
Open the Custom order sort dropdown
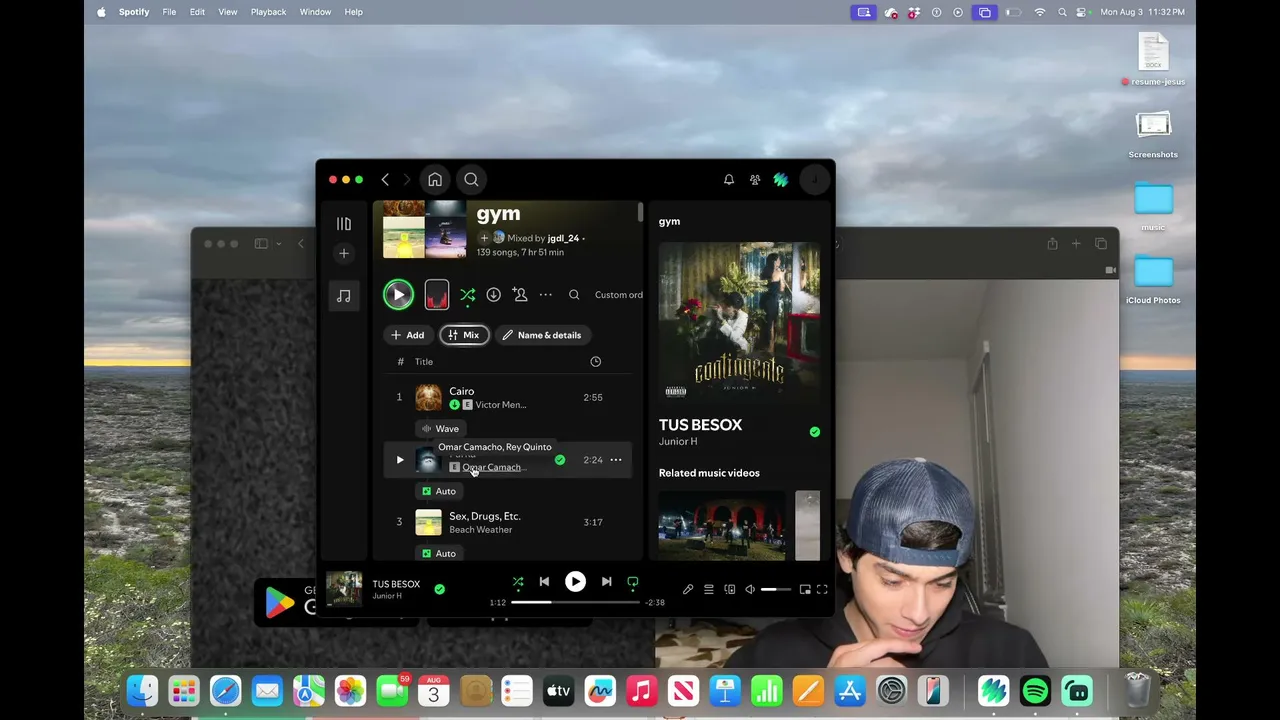coord(619,295)
